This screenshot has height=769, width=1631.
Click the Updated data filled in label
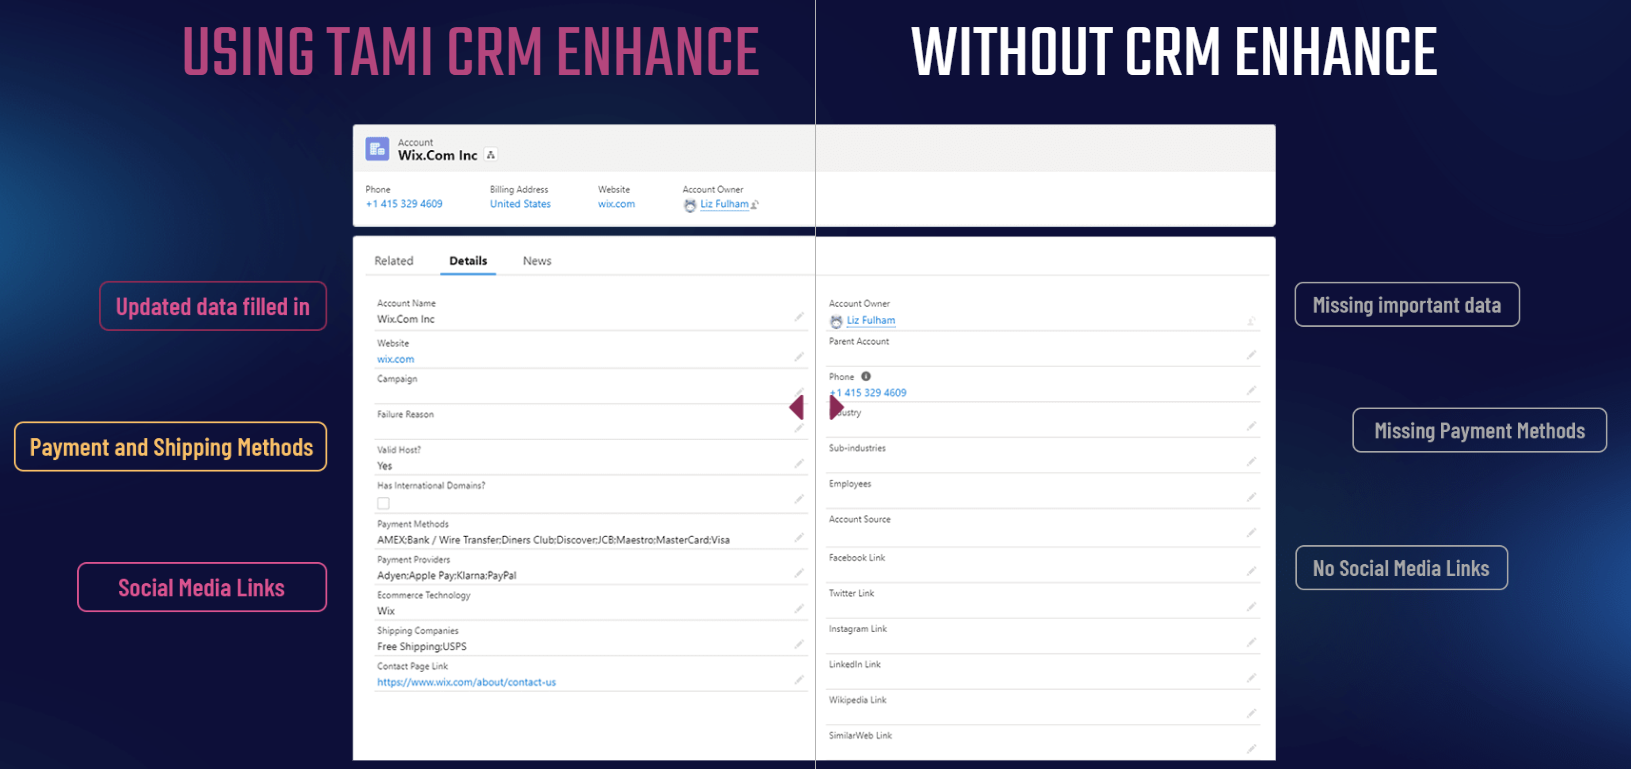click(213, 306)
